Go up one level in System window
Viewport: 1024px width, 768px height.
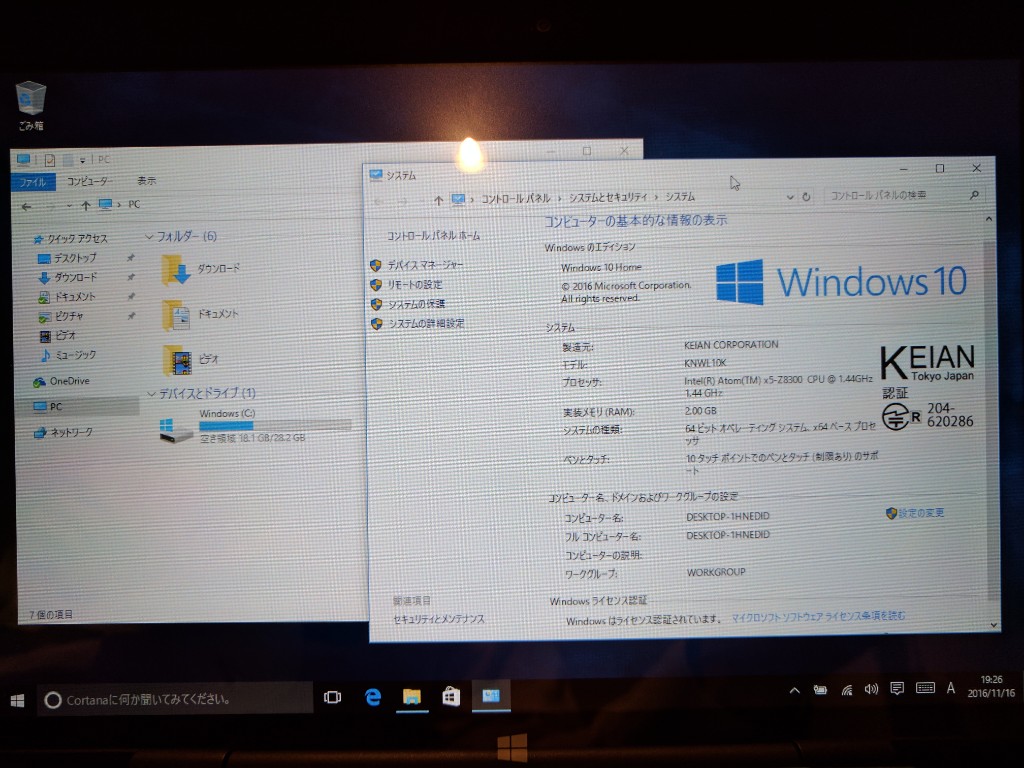point(438,200)
